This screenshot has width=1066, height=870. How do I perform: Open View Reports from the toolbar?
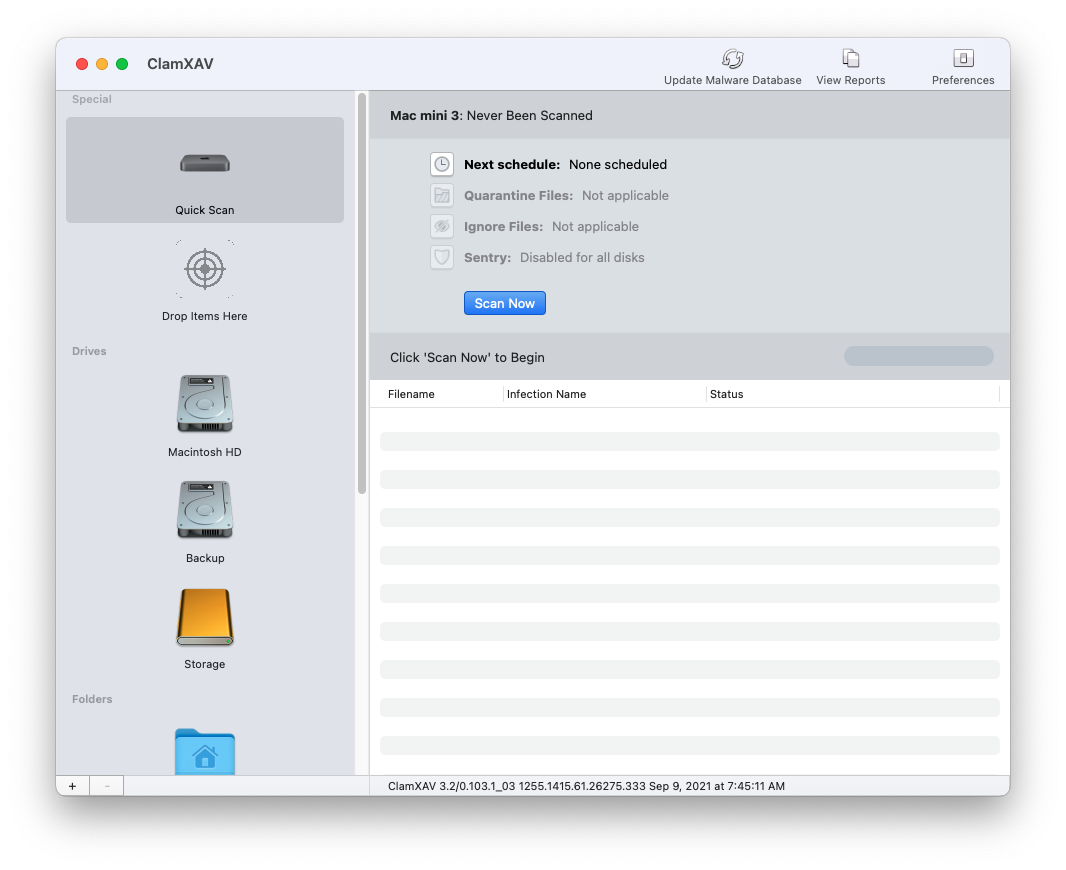[850, 59]
